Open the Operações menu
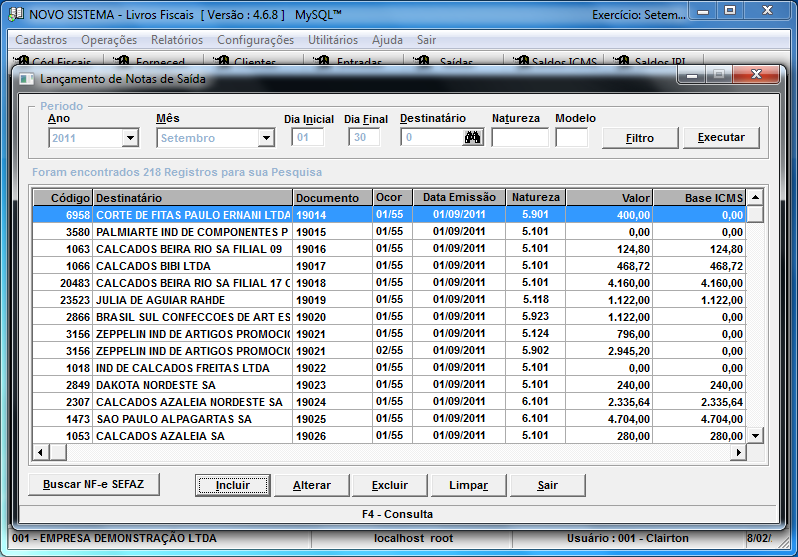The image size is (798, 557). (x=109, y=40)
